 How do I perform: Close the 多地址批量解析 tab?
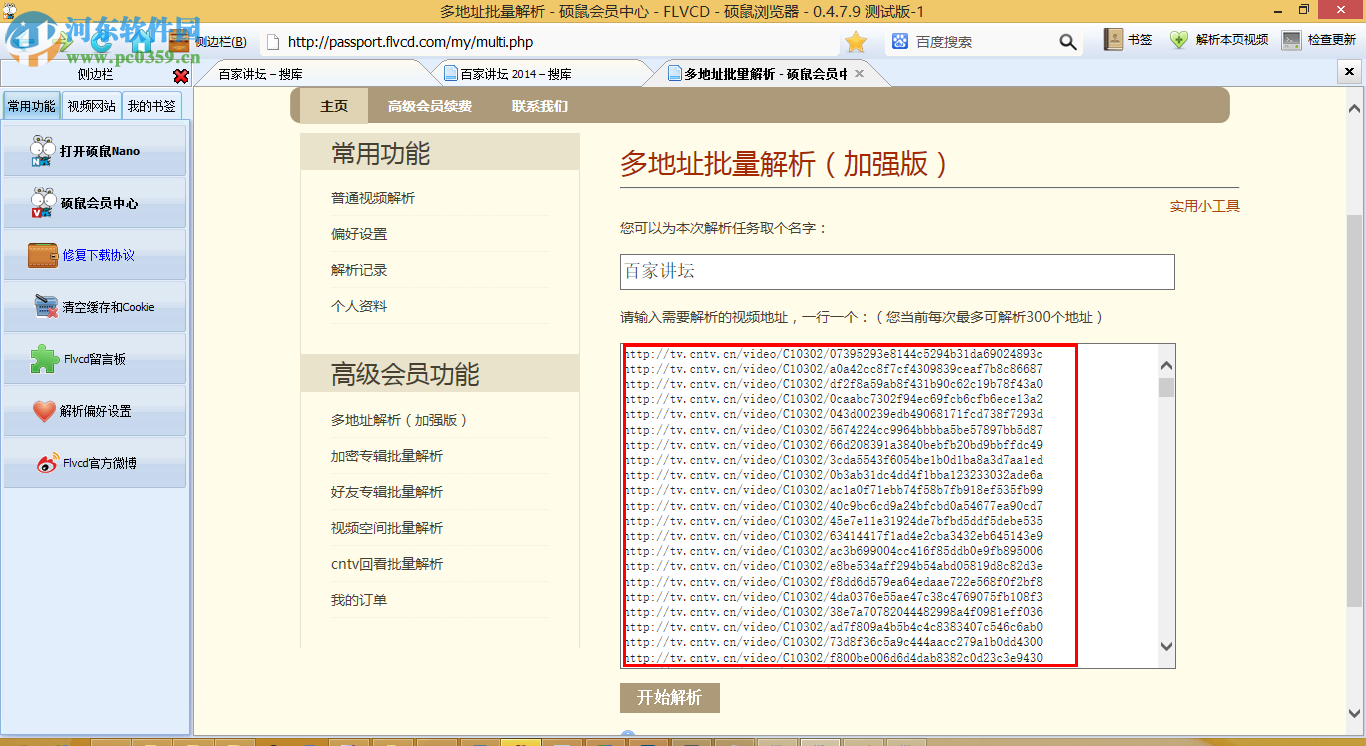(x=859, y=74)
